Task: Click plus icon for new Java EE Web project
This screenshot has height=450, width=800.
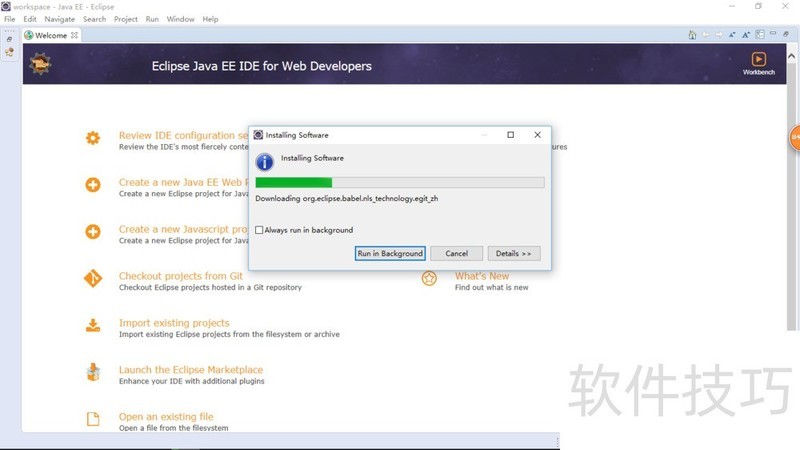Action: [93, 185]
